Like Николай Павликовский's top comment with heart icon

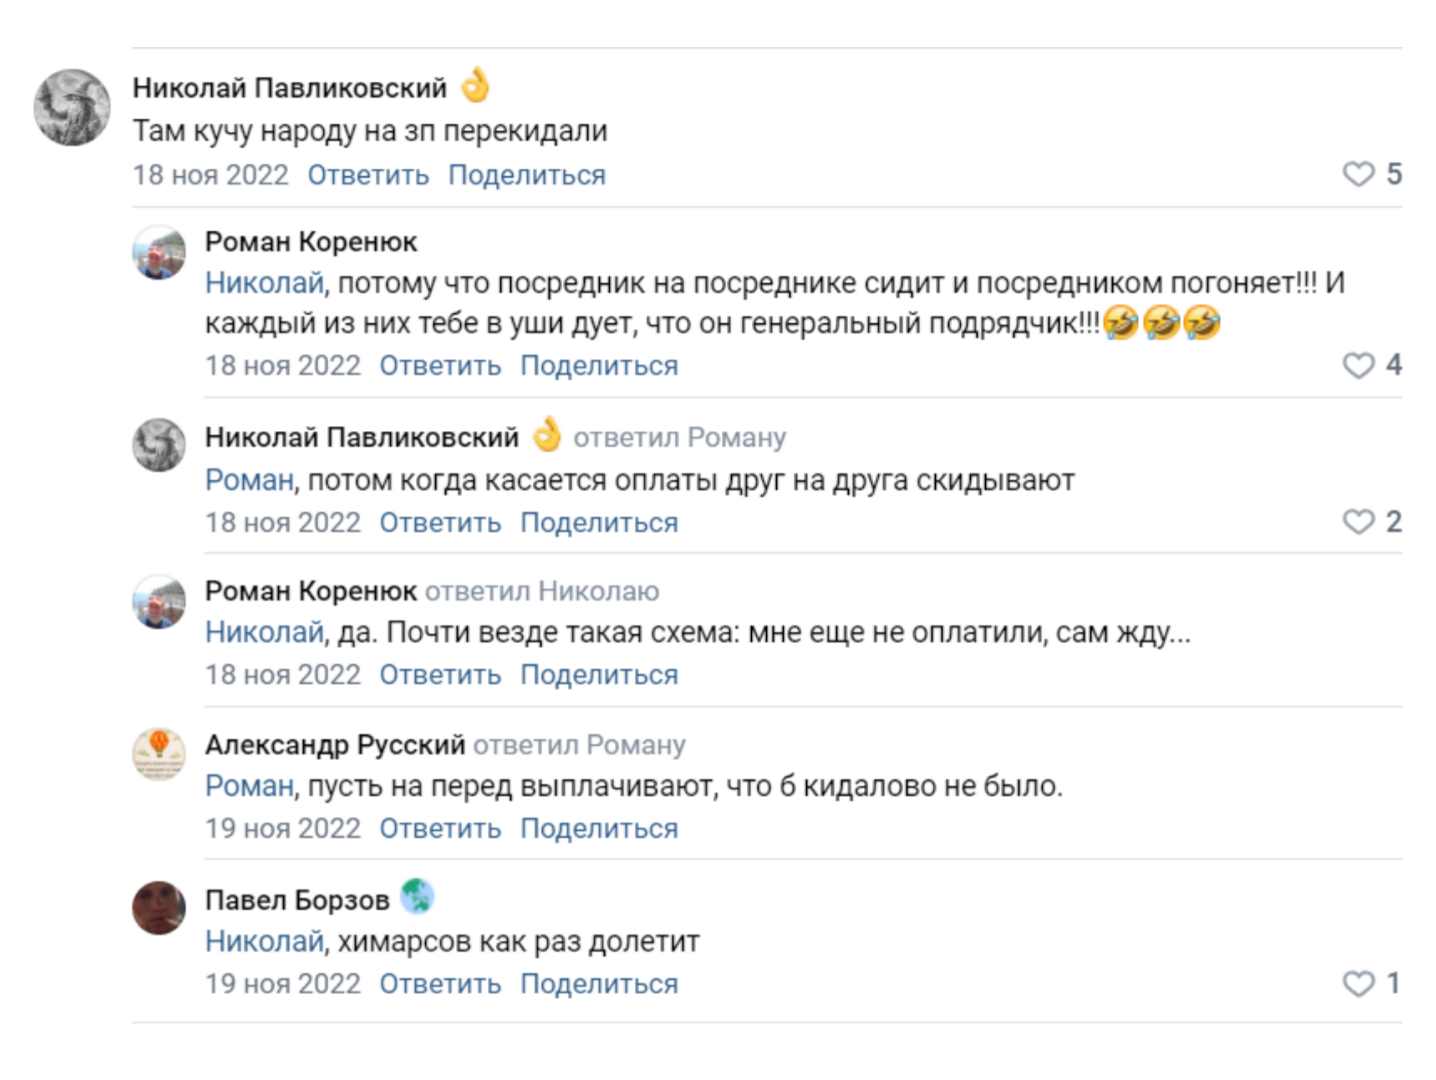(1358, 174)
